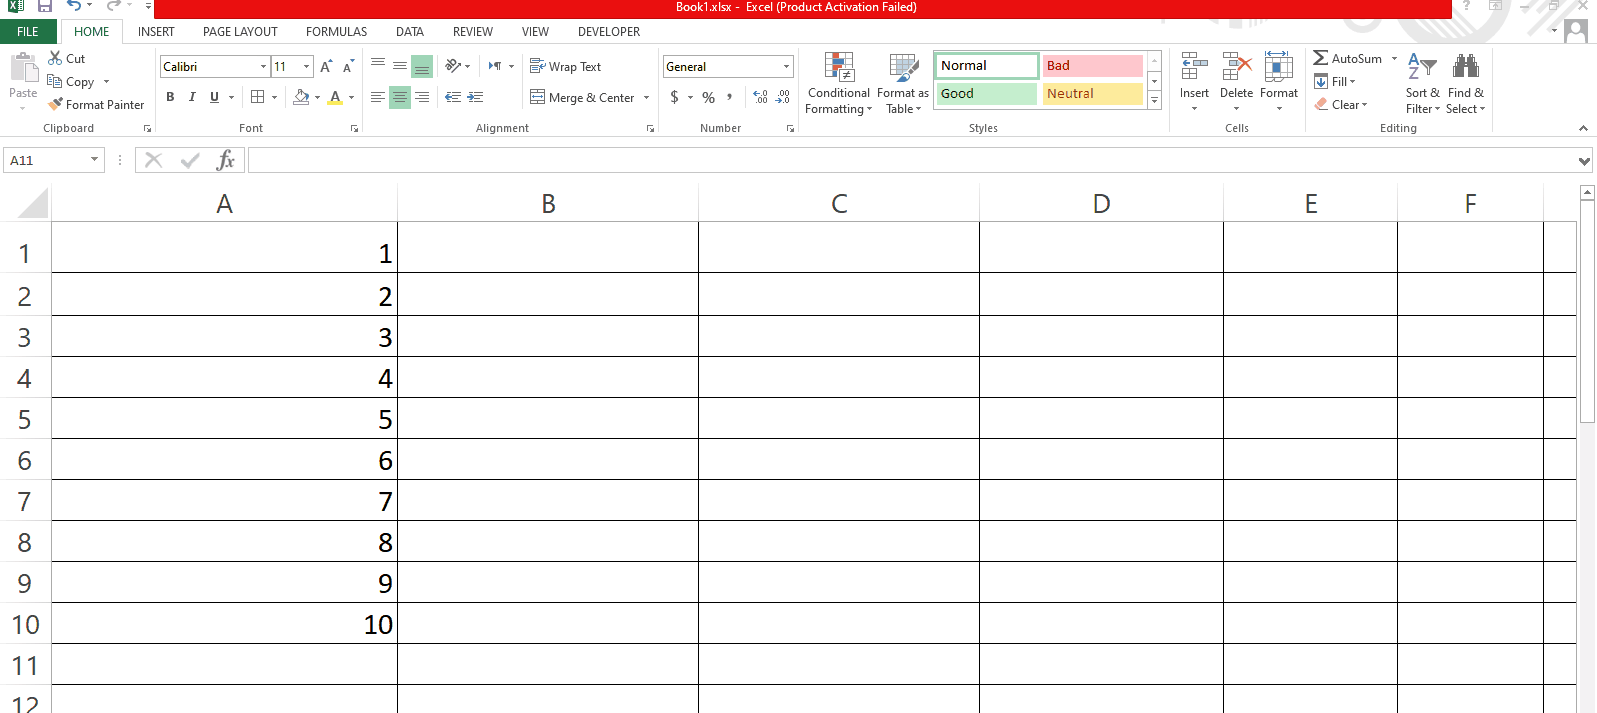Click the Cut scissors icon
Viewport: 1597px width, 713px height.
click(x=55, y=58)
